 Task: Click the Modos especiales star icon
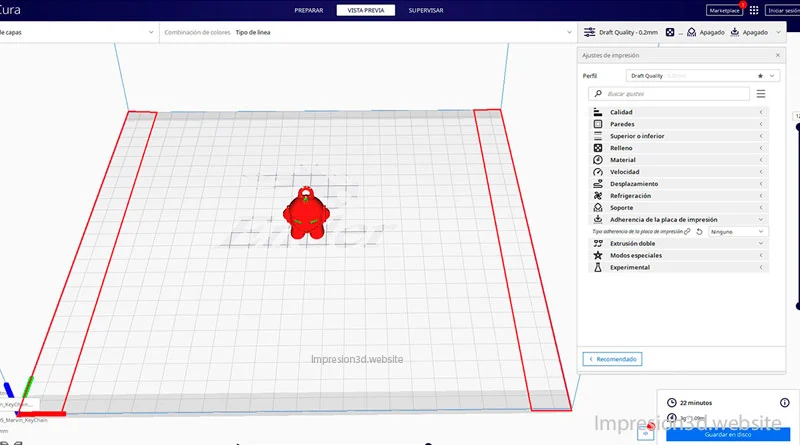[x=598, y=255]
